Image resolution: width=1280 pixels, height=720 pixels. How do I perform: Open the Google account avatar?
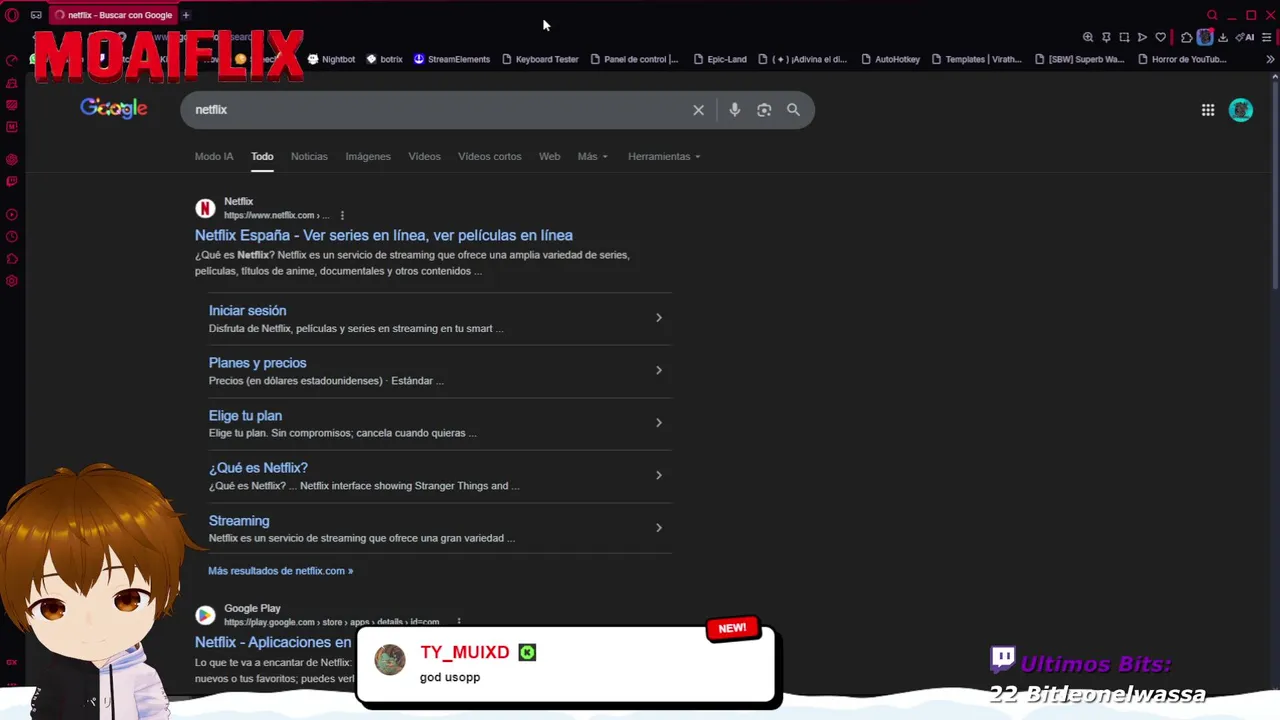1241,110
